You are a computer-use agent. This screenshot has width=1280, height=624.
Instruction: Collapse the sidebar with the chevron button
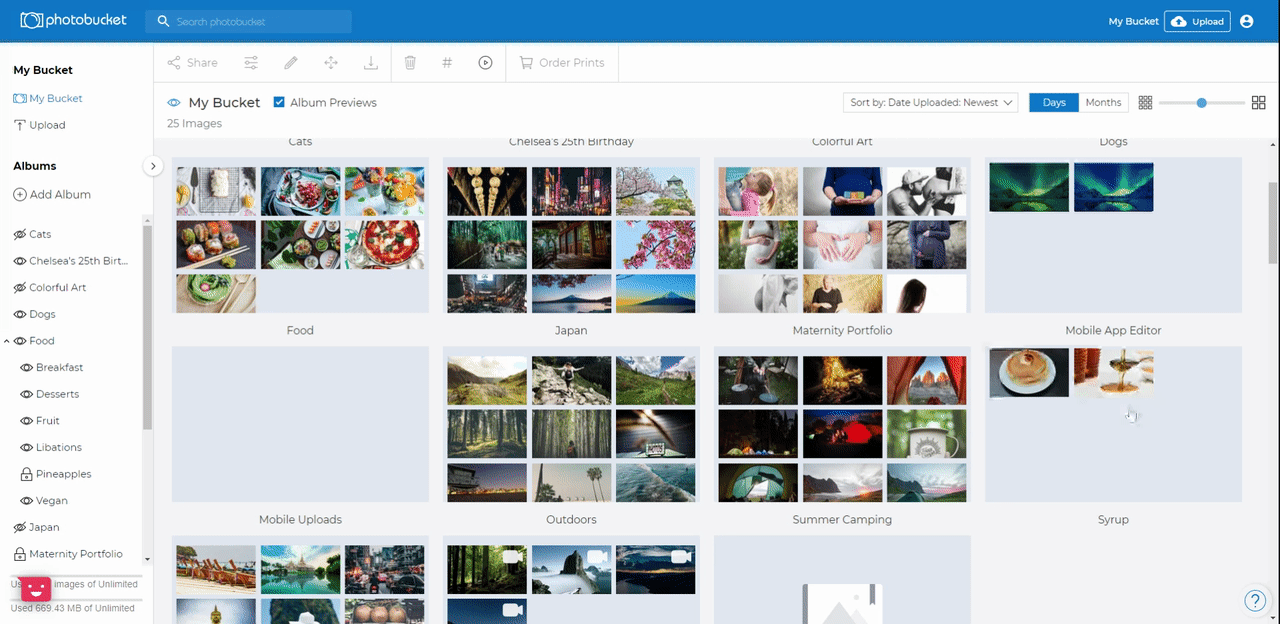click(153, 166)
